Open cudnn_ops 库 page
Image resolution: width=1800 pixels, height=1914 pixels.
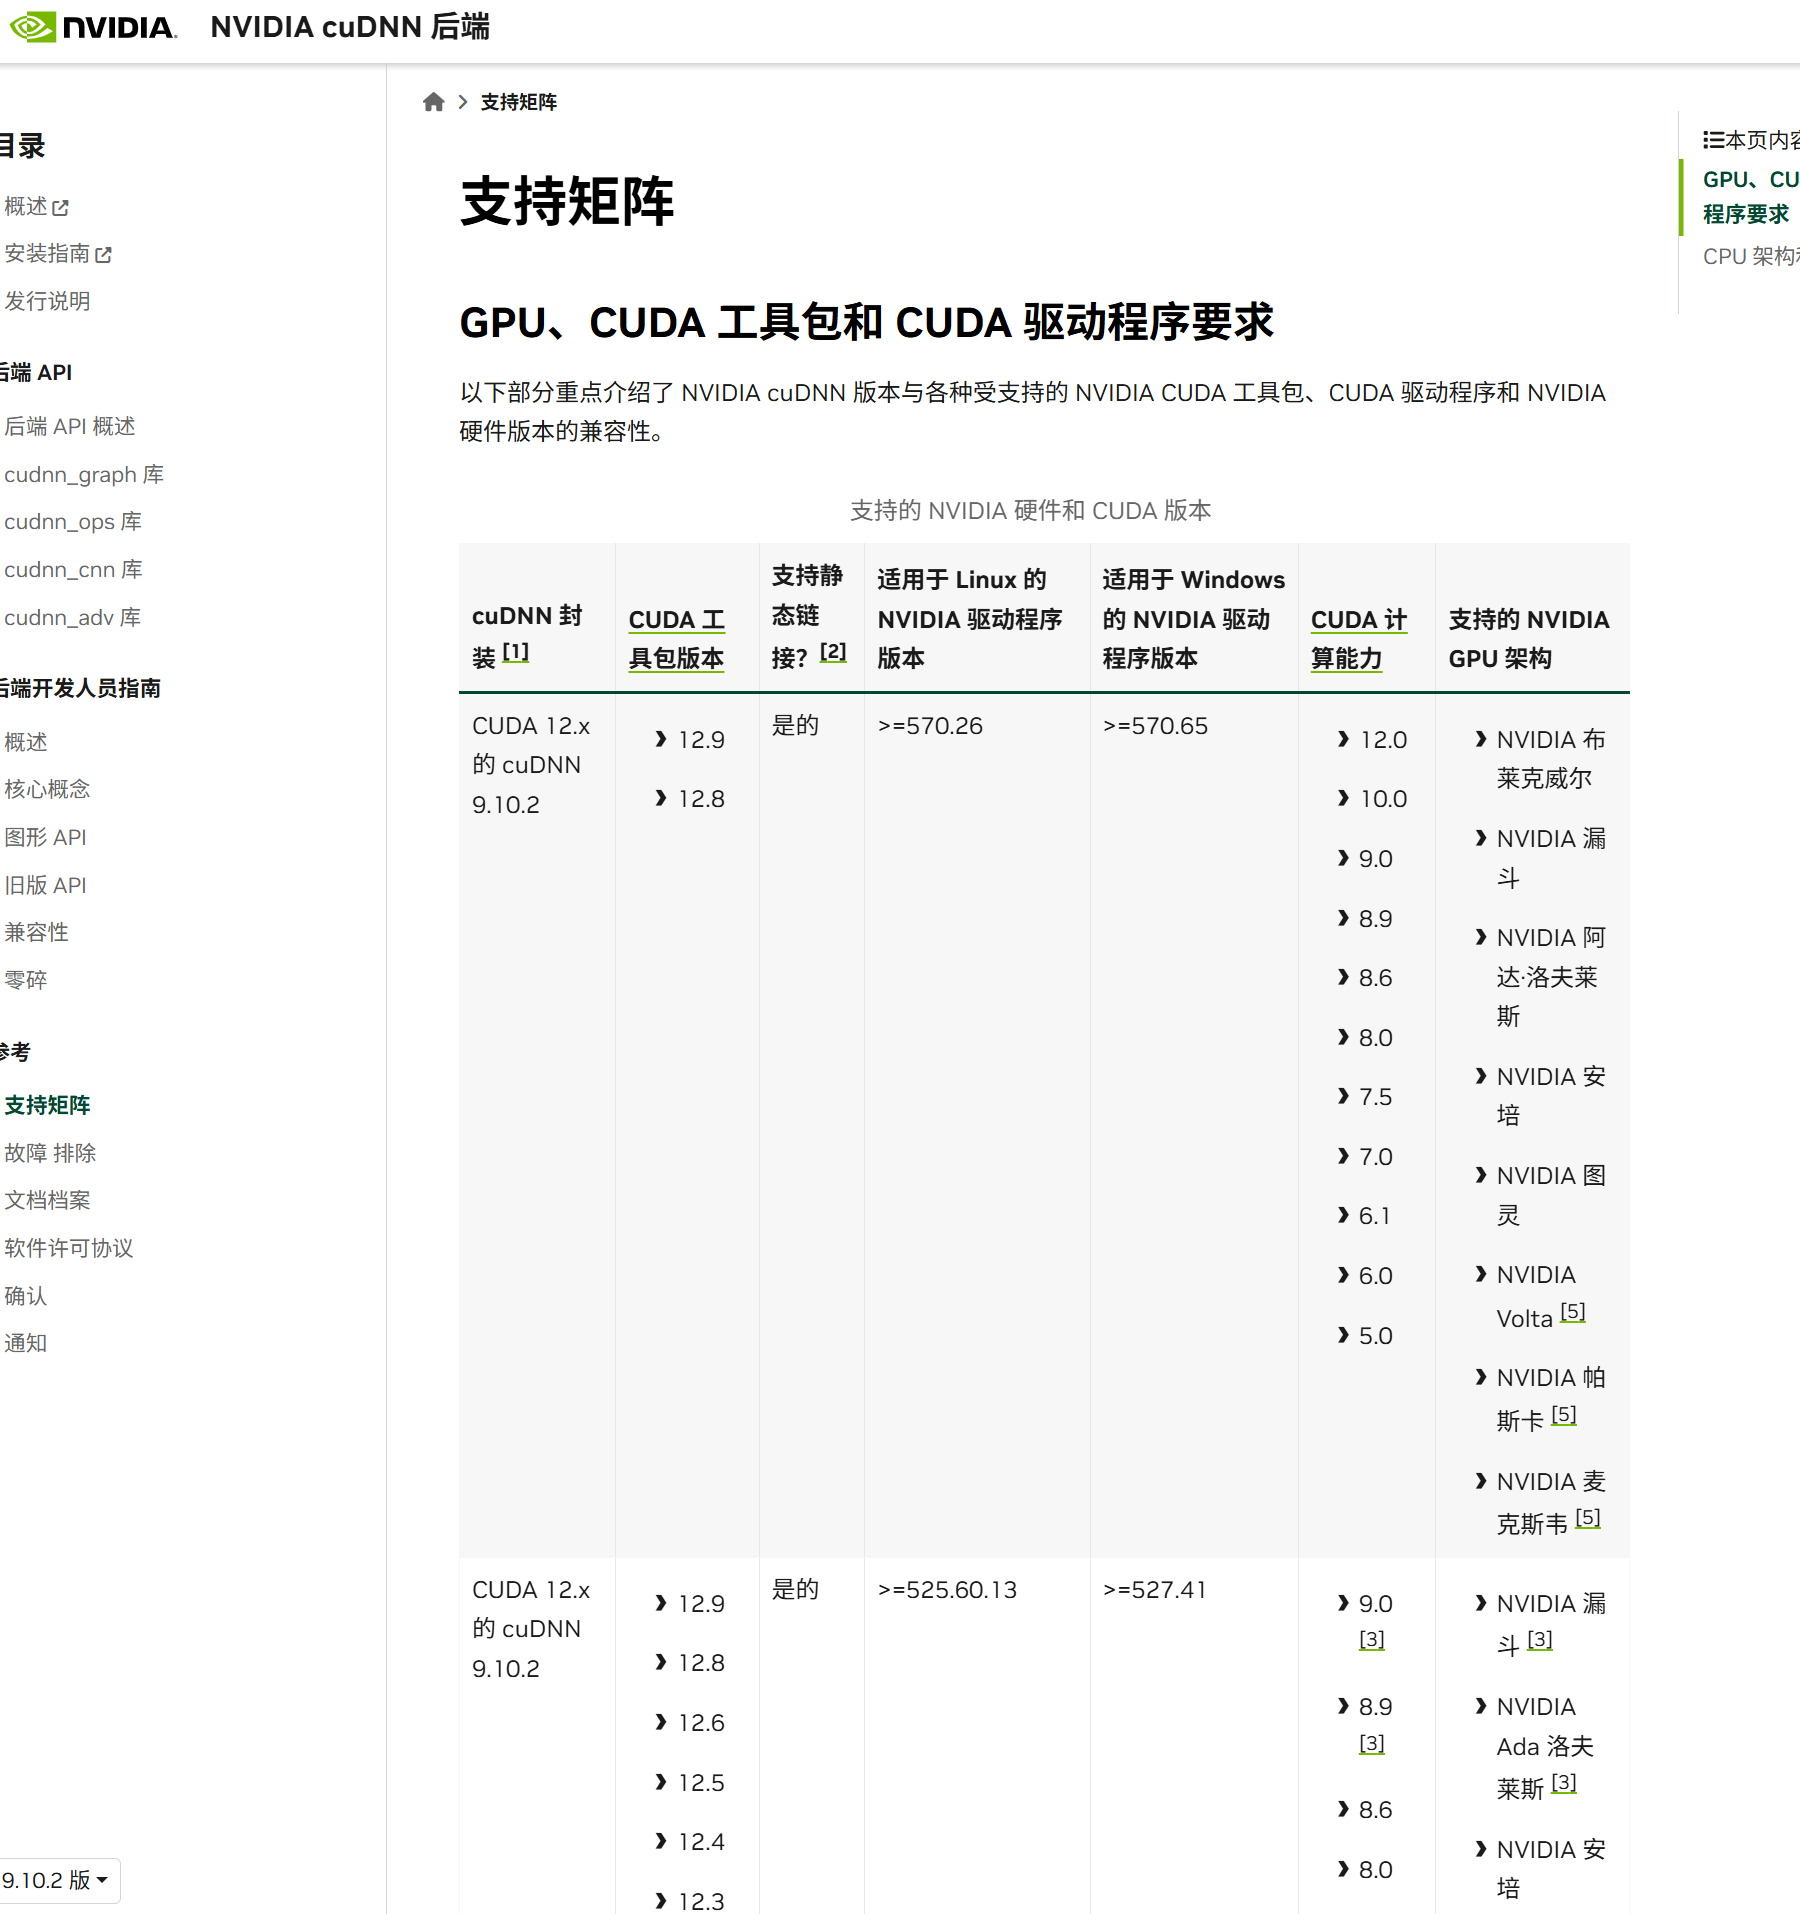(73, 522)
